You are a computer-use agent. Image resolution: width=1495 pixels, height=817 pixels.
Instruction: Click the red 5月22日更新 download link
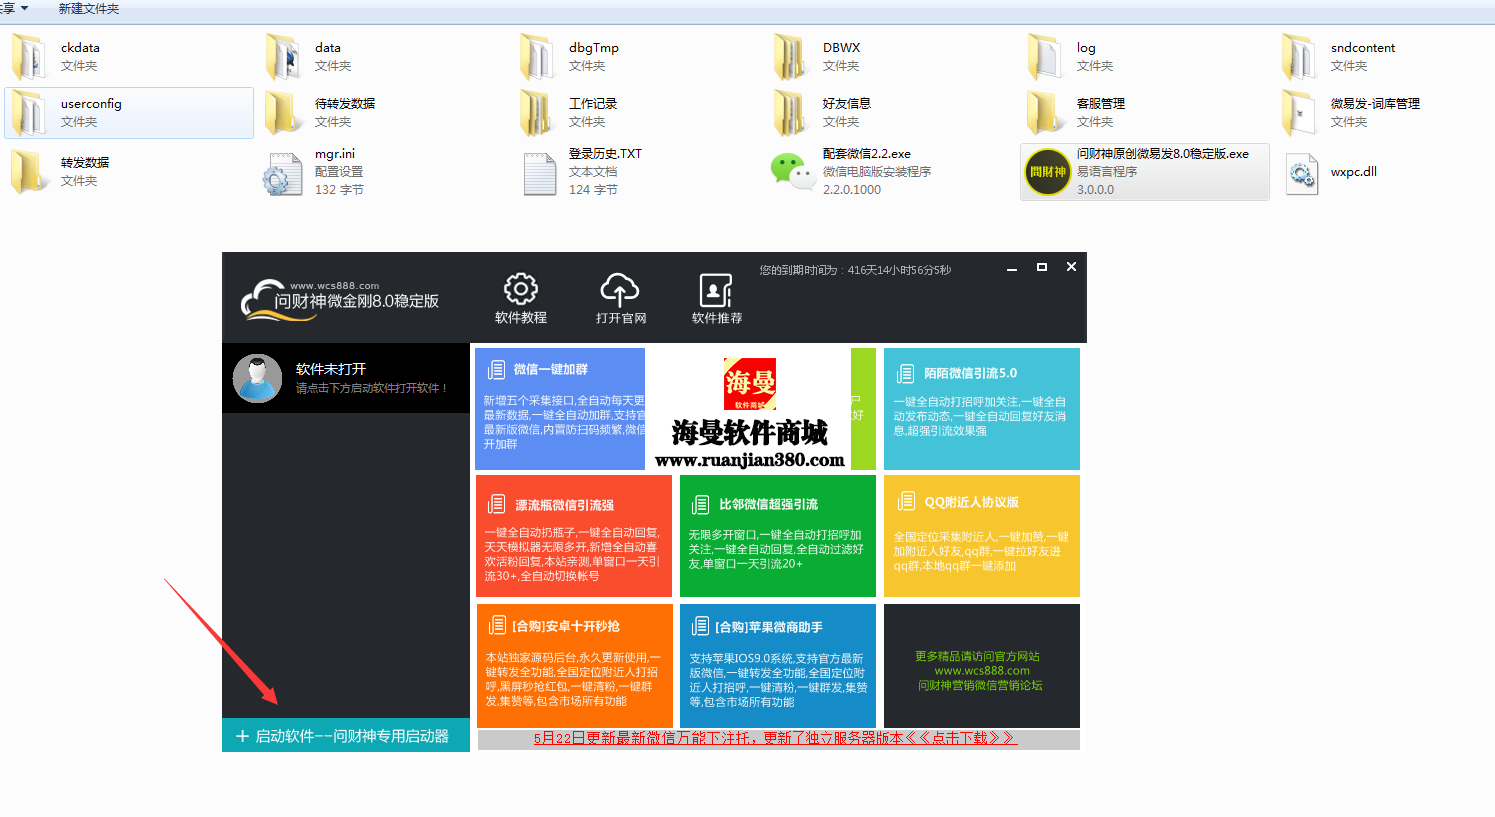click(x=775, y=738)
